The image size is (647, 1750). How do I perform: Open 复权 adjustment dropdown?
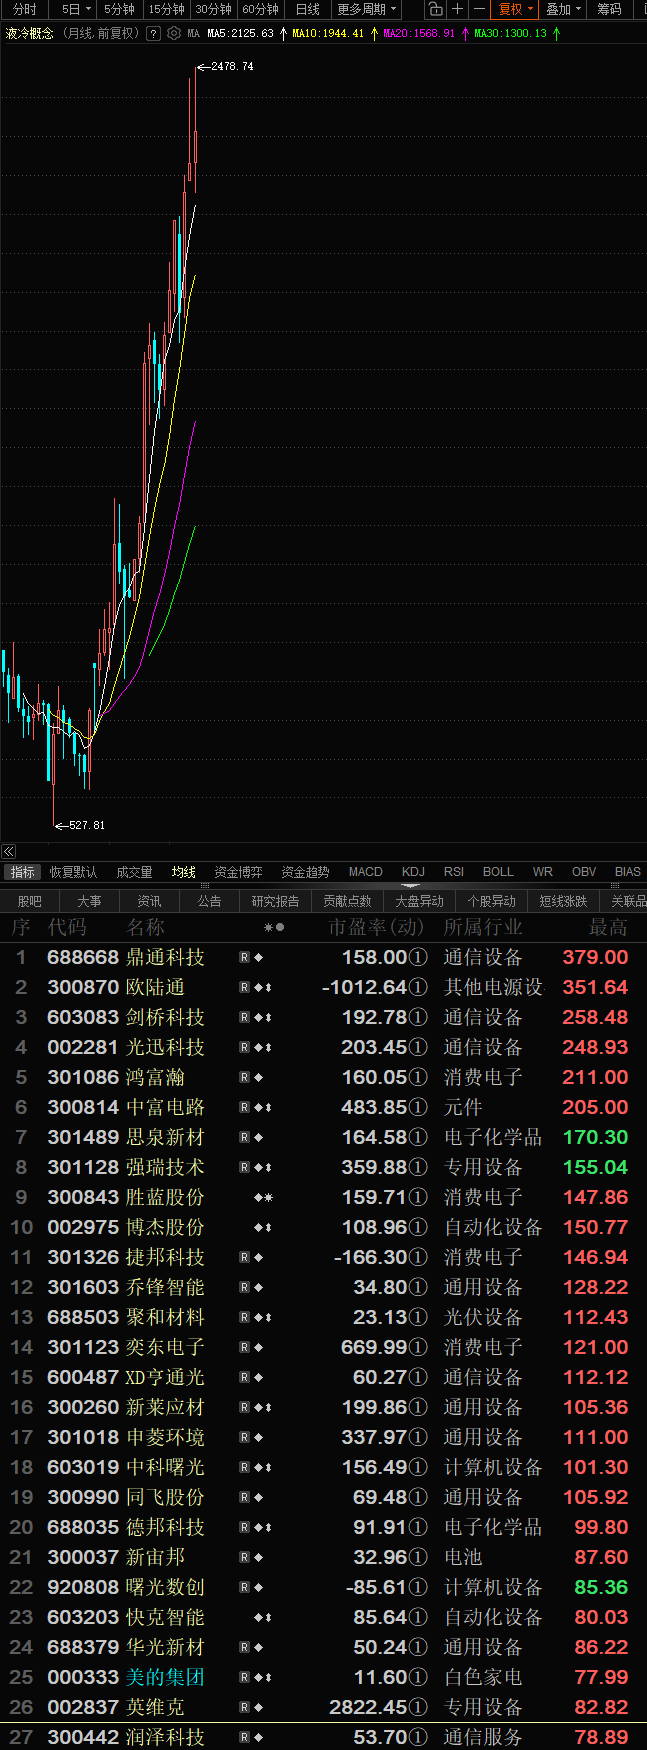(x=515, y=9)
